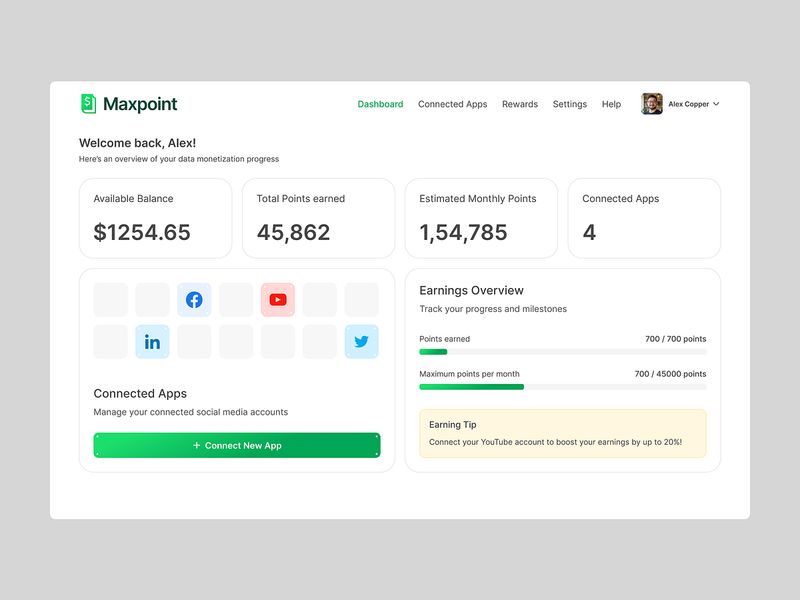The image size is (800, 600).
Task: Click 'Manage your connected social media accounts' text
Action: point(190,412)
